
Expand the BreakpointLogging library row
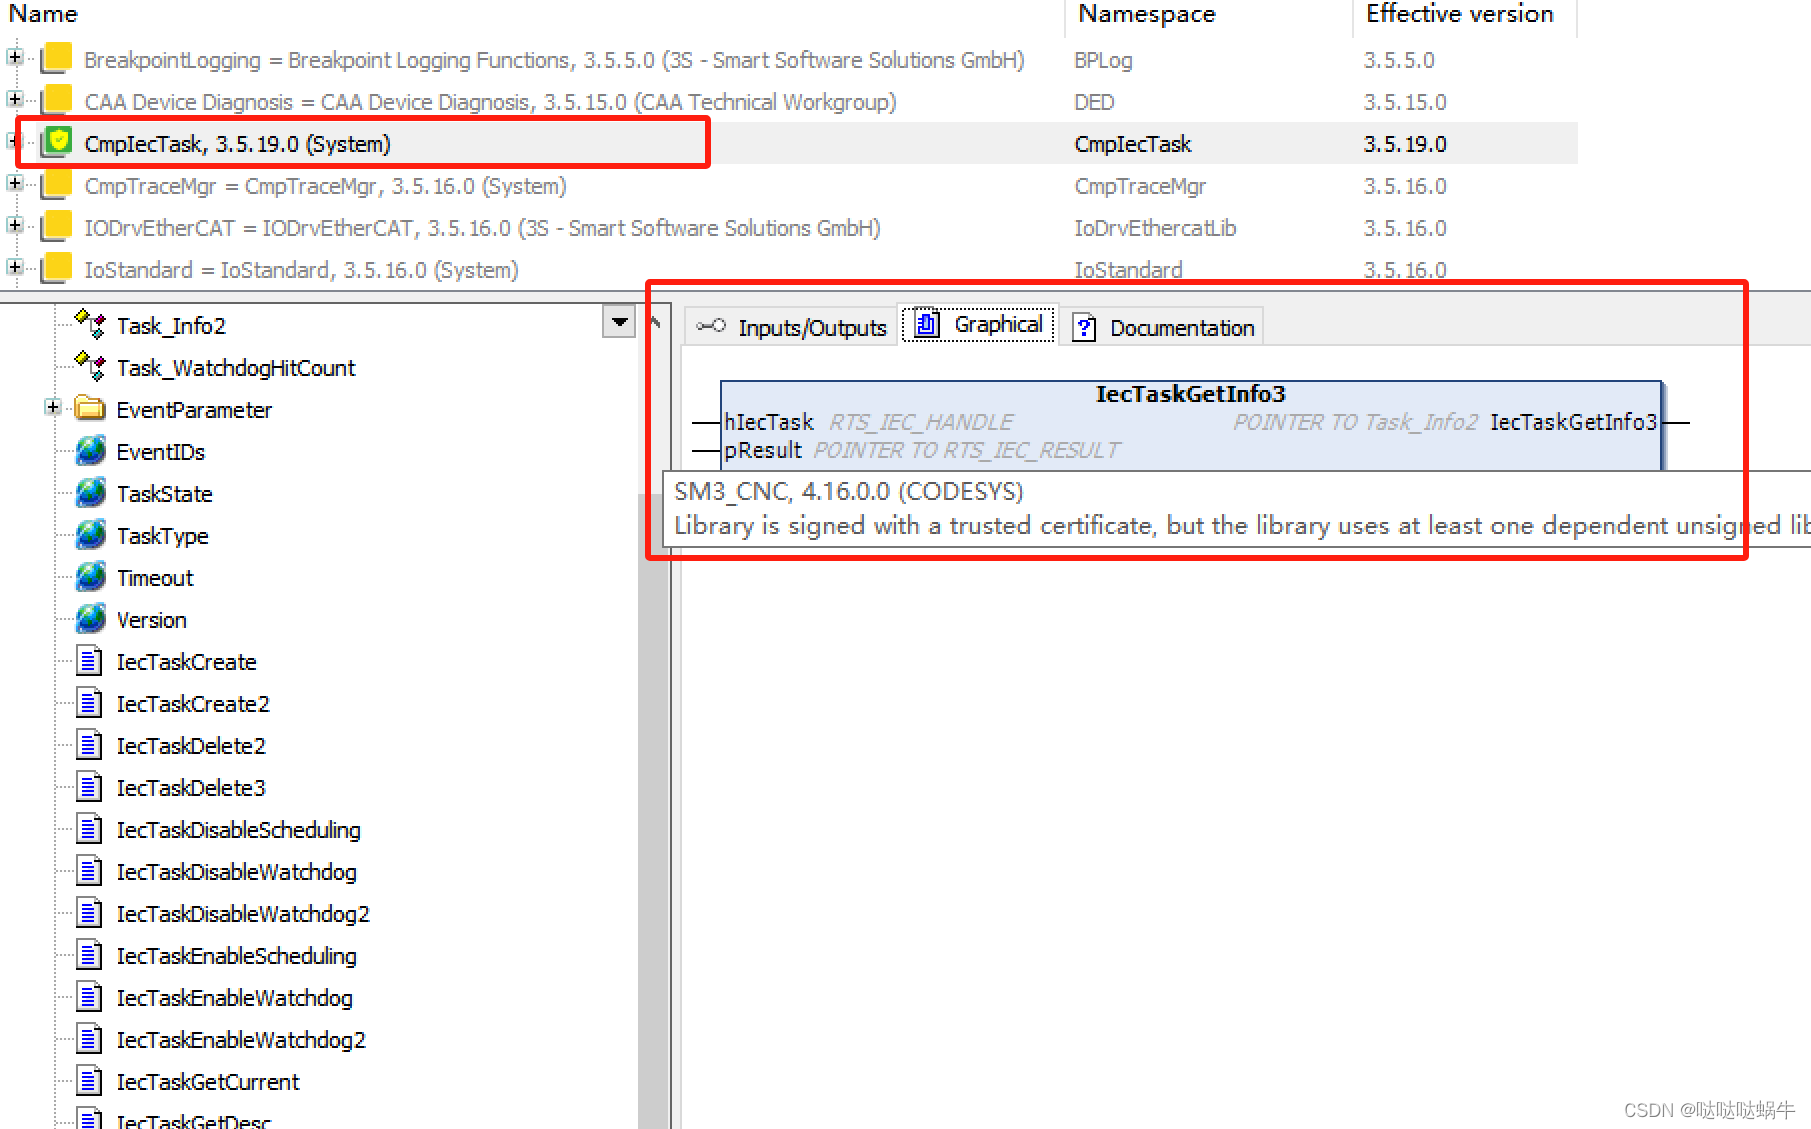click(14, 58)
